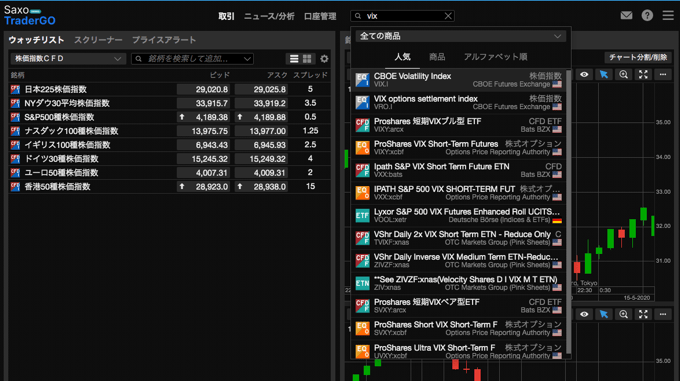
Task: Select ProShares VIX Short-Term Futures option result
Action: (458, 147)
